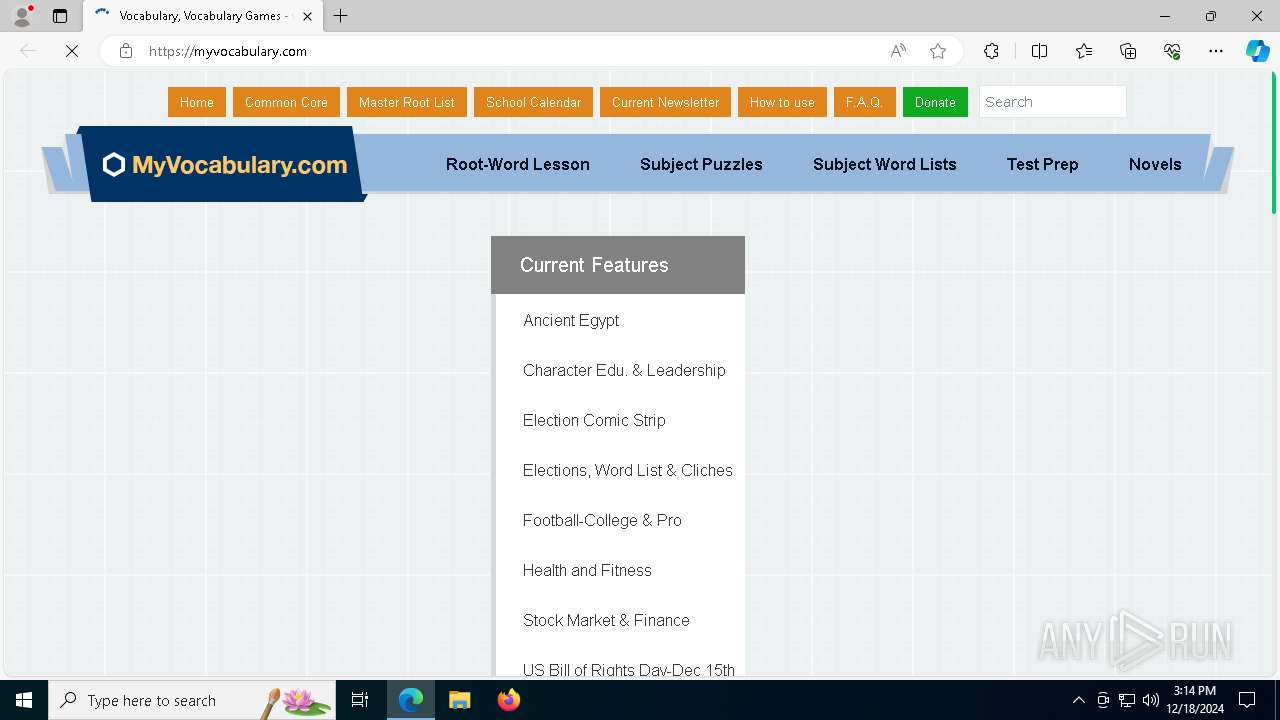Click the taskbar search box

tap(192, 700)
